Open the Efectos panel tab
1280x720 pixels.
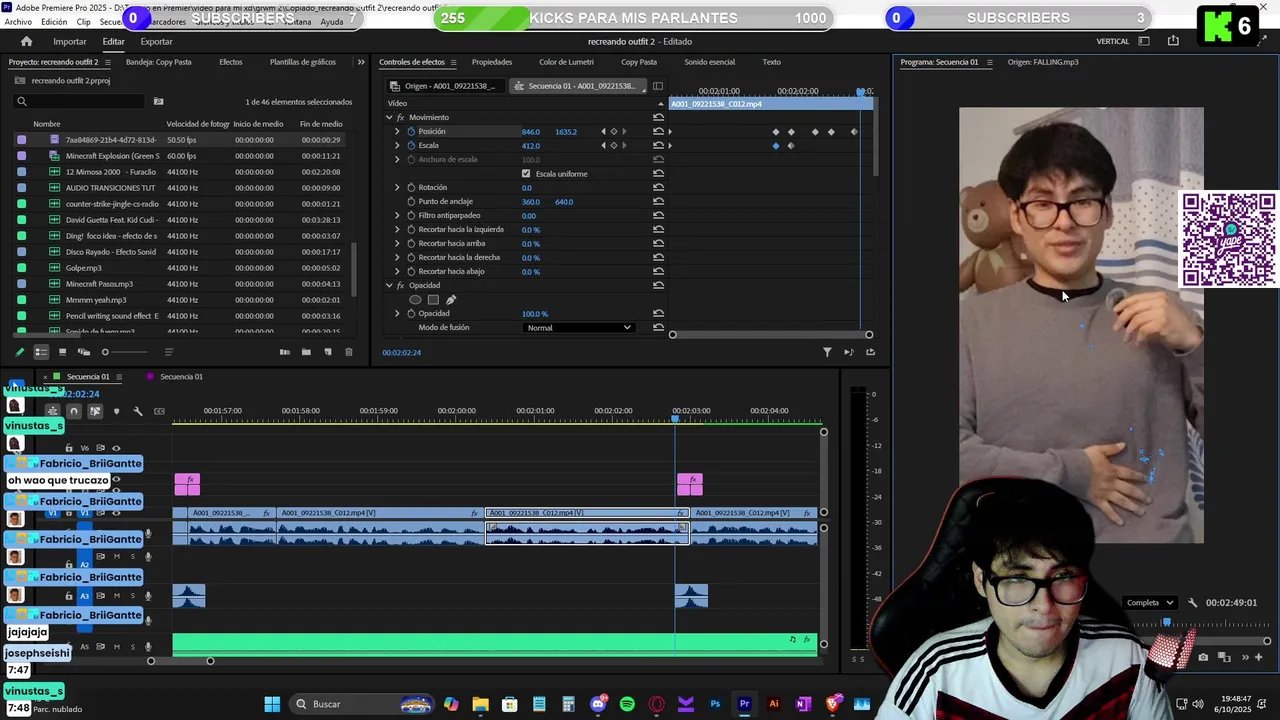[x=231, y=62]
